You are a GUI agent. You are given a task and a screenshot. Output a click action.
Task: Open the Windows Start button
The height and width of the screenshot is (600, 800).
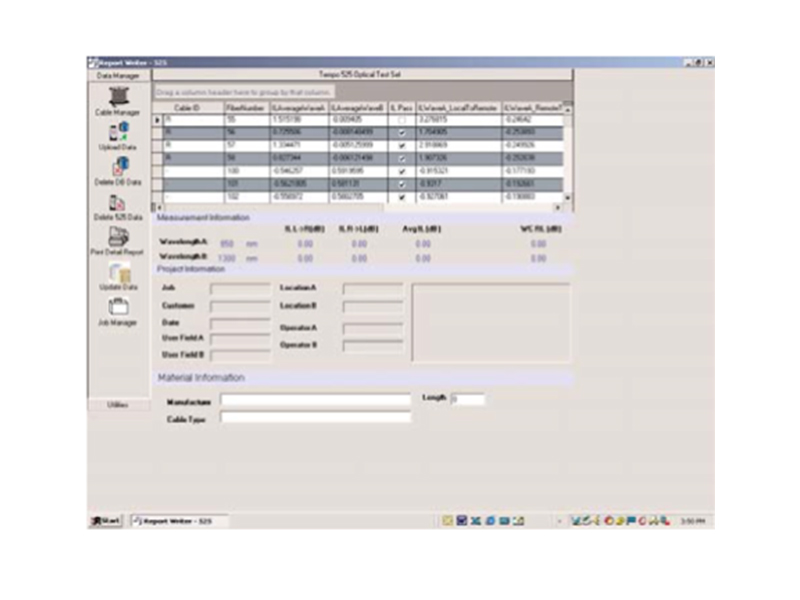(x=106, y=521)
